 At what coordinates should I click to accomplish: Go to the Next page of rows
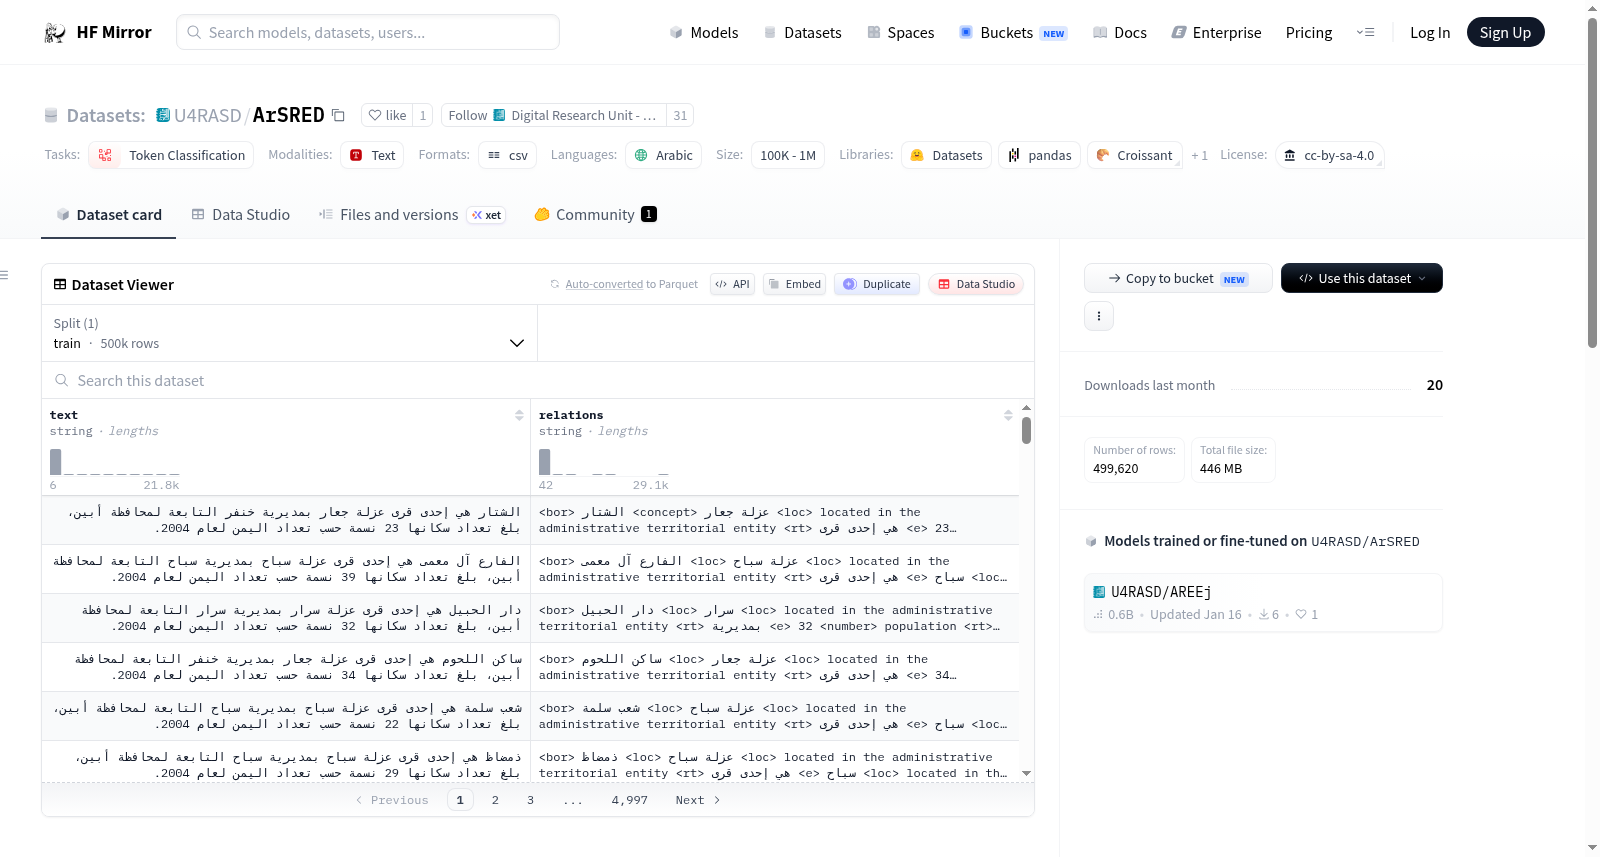pos(697,800)
